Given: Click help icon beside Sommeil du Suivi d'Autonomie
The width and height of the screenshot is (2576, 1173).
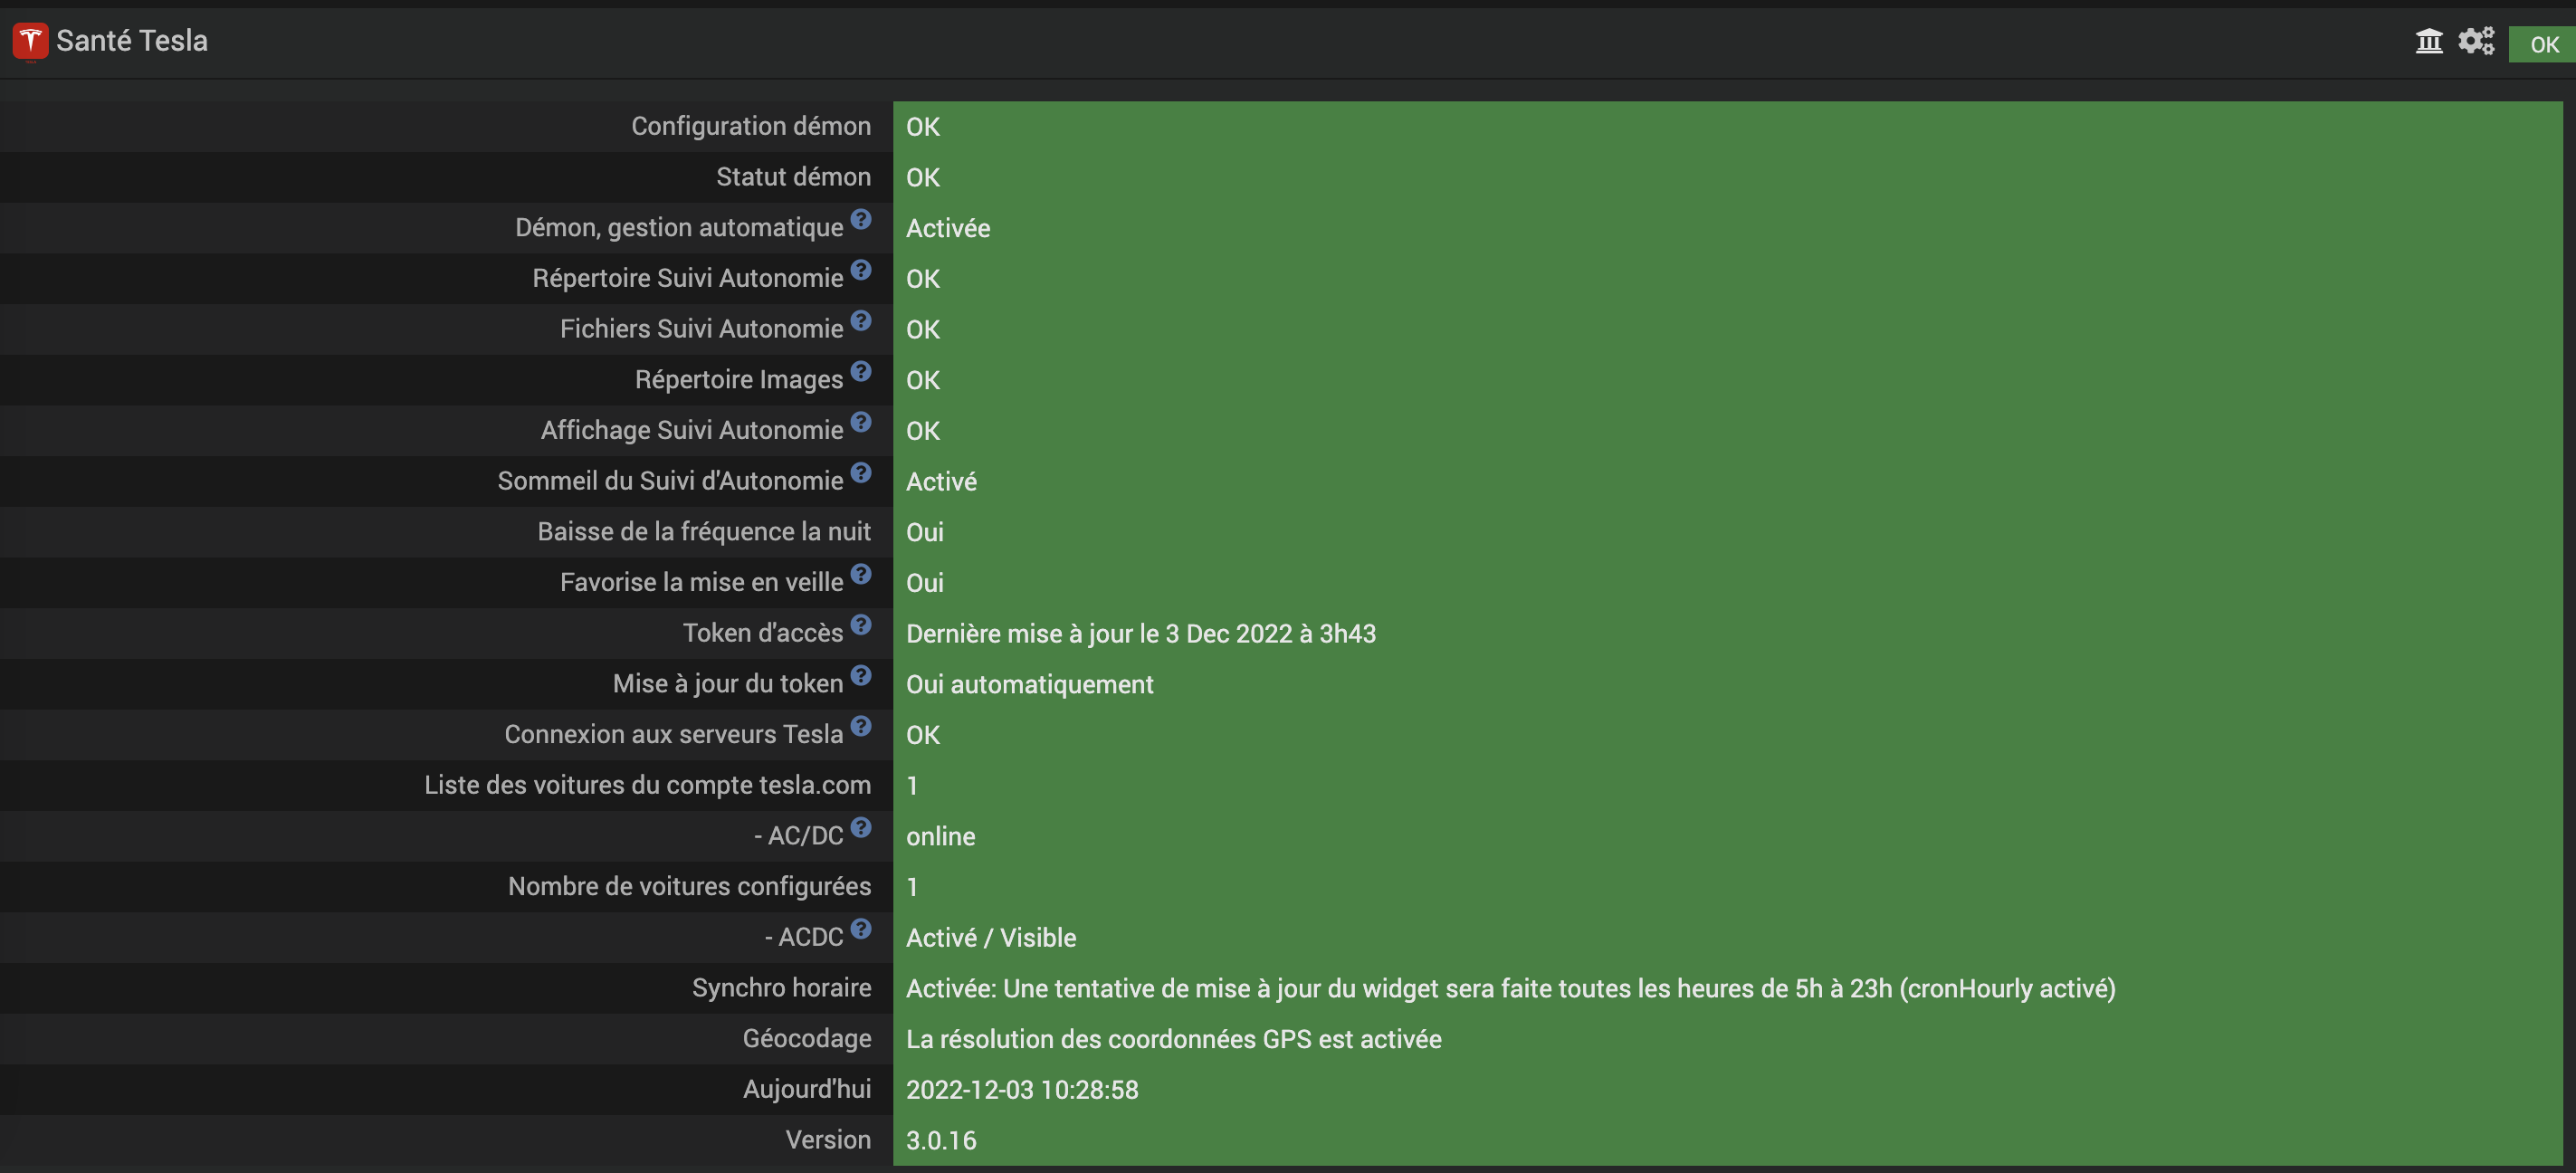Looking at the screenshot, I should pyautogui.click(x=861, y=472).
